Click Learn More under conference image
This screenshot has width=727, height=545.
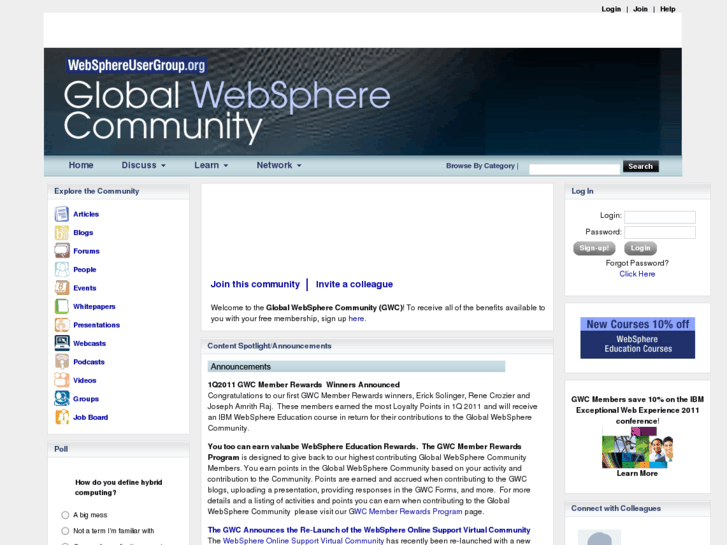[x=637, y=474]
